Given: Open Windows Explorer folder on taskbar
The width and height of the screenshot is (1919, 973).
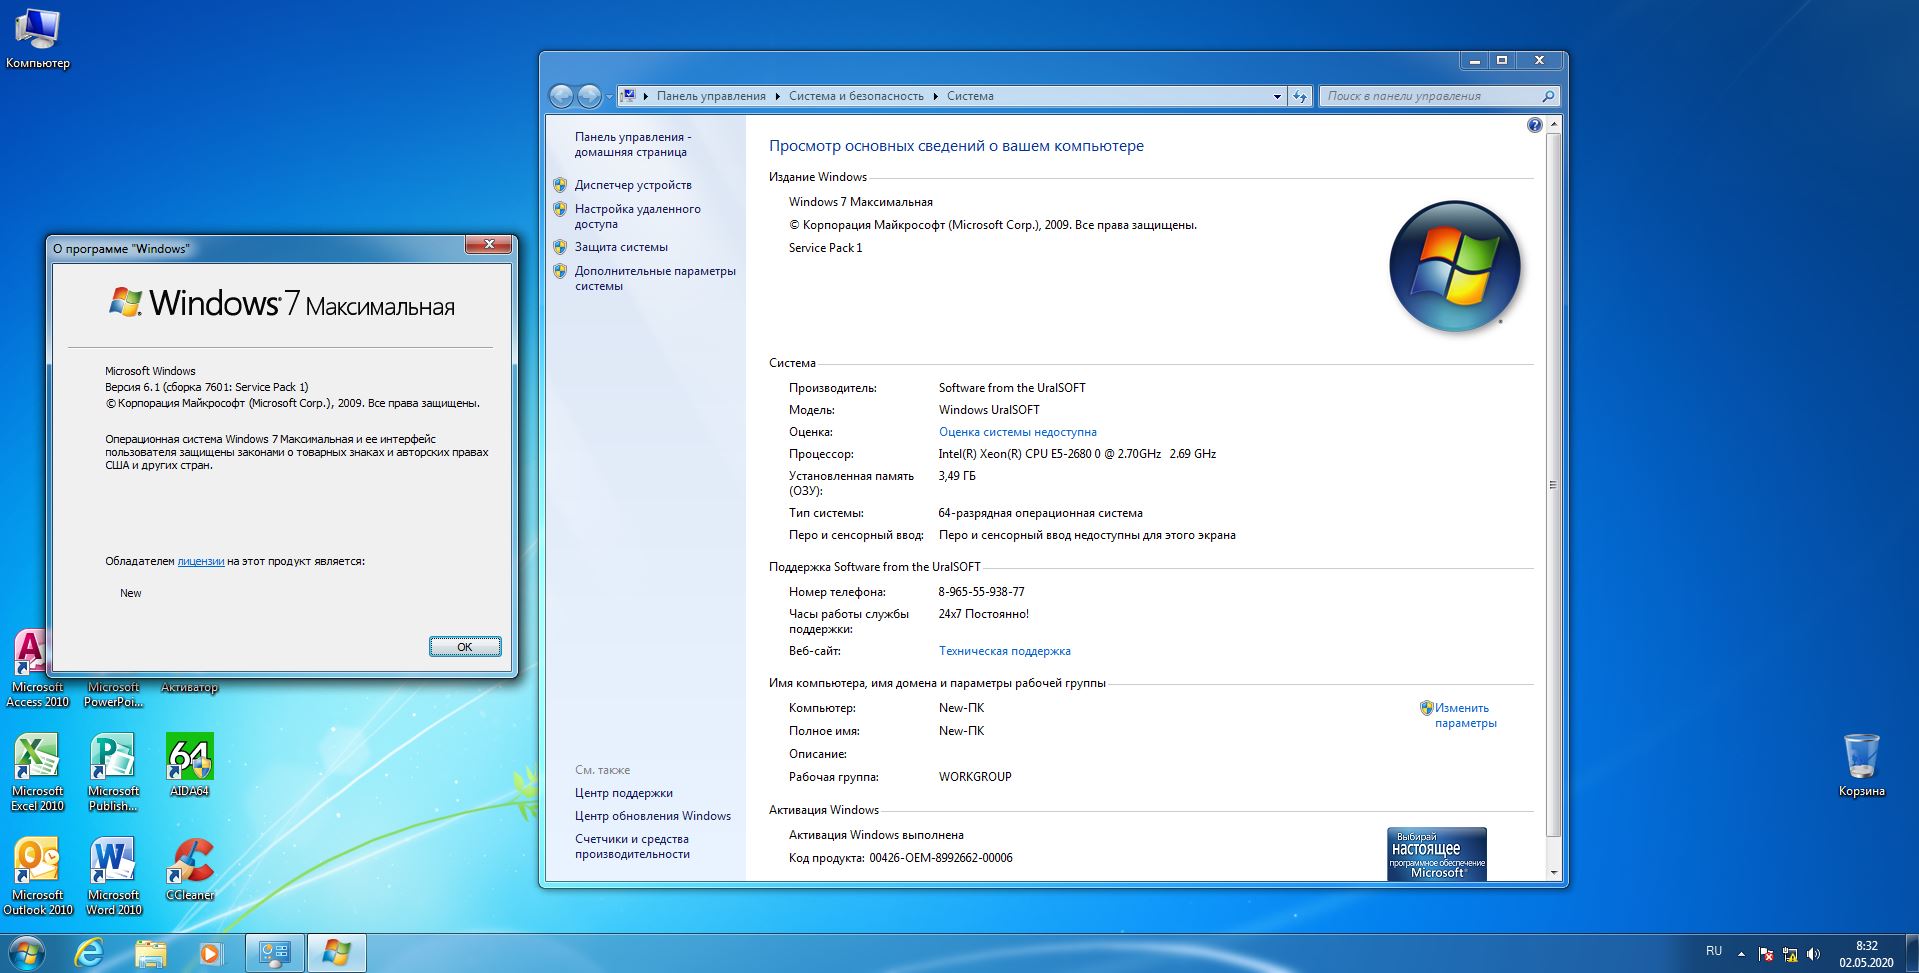Looking at the screenshot, I should 150,954.
